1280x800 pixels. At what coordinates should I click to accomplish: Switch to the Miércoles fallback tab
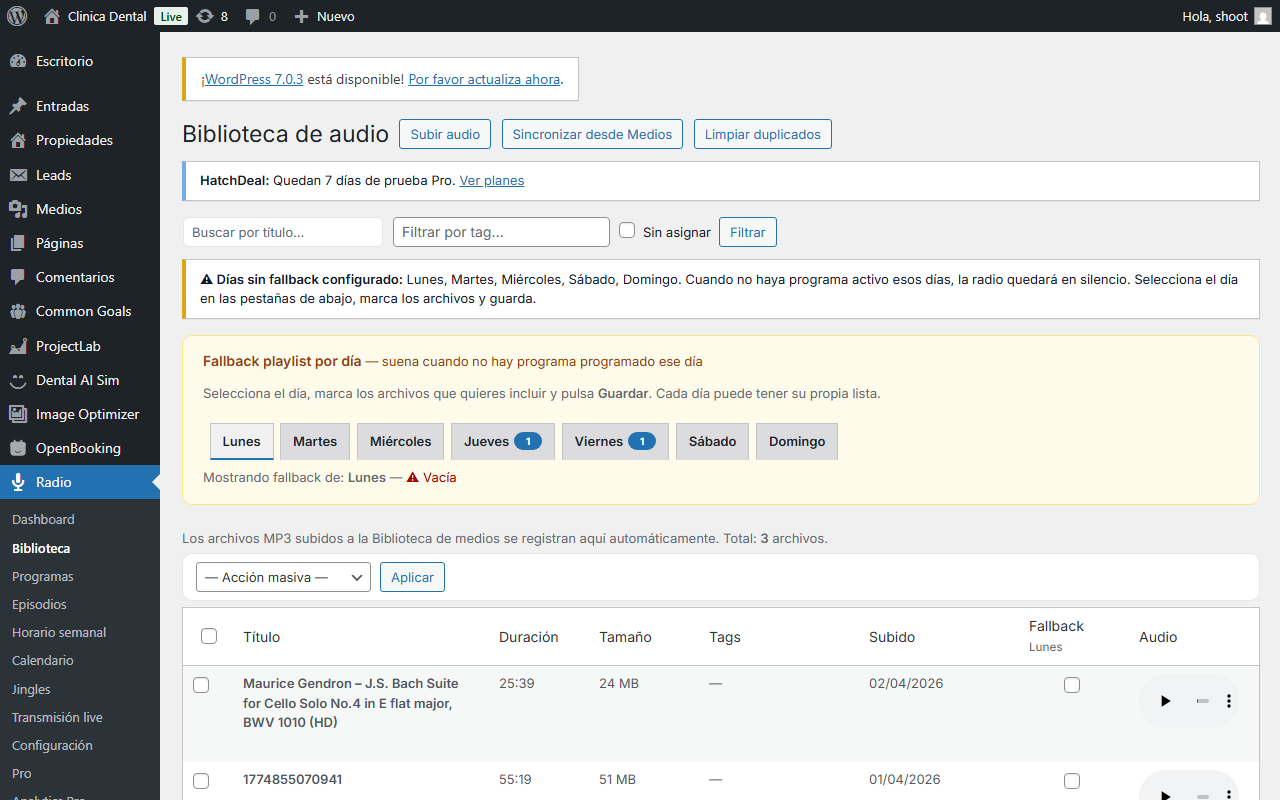(x=401, y=441)
